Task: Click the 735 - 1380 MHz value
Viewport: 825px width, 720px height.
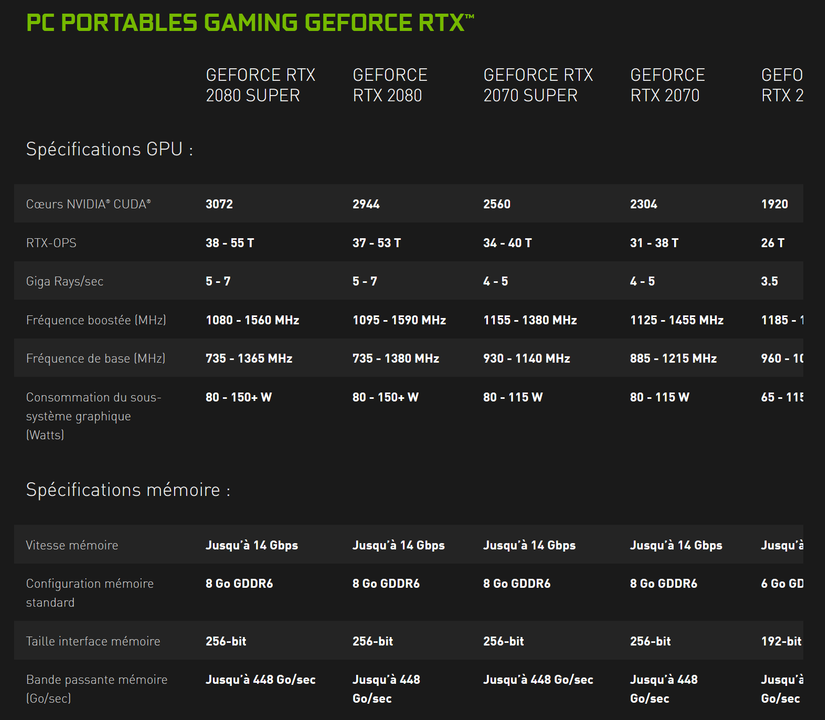Action: coord(396,358)
